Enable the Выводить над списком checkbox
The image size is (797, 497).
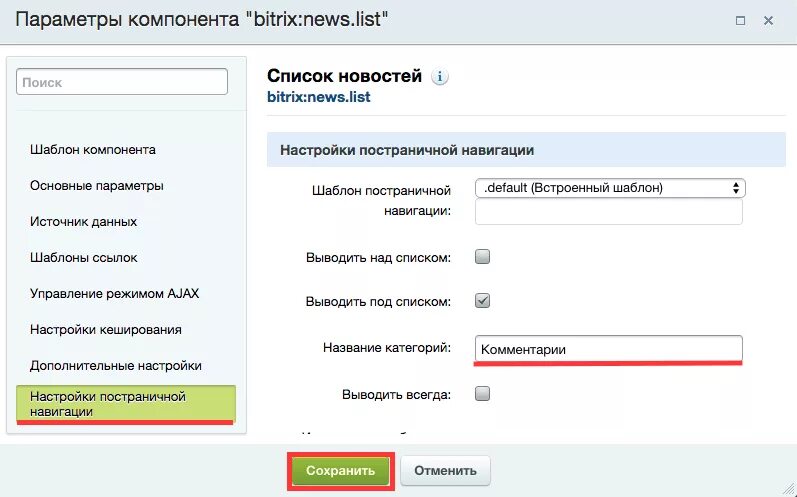[x=482, y=257]
